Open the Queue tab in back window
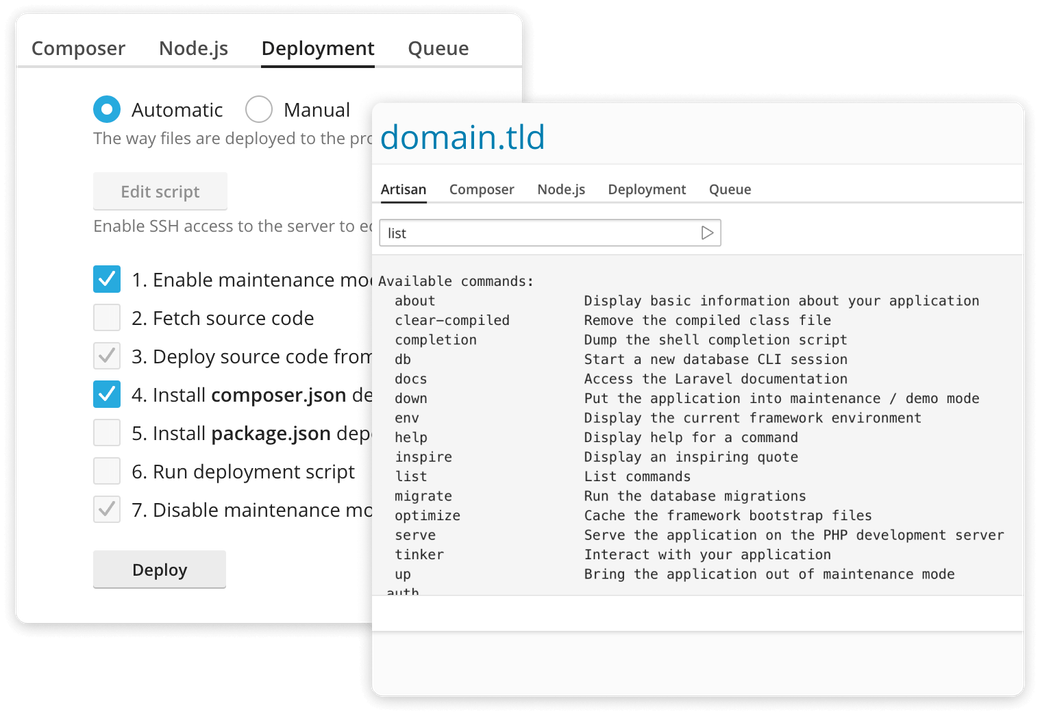 click(438, 47)
